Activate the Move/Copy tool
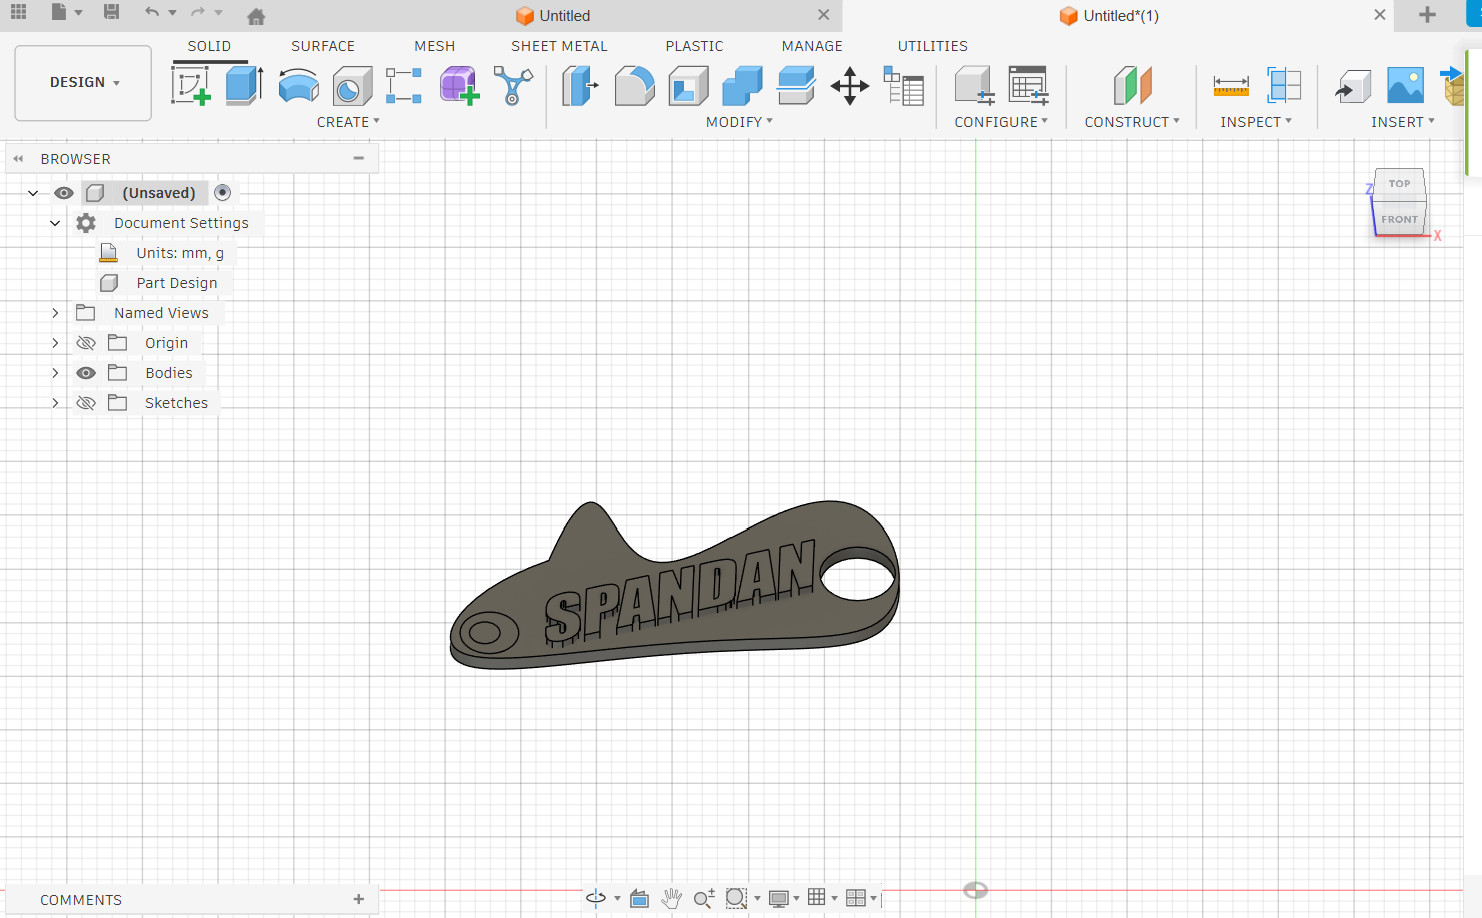The height and width of the screenshot is (918, 1482). 849,86
